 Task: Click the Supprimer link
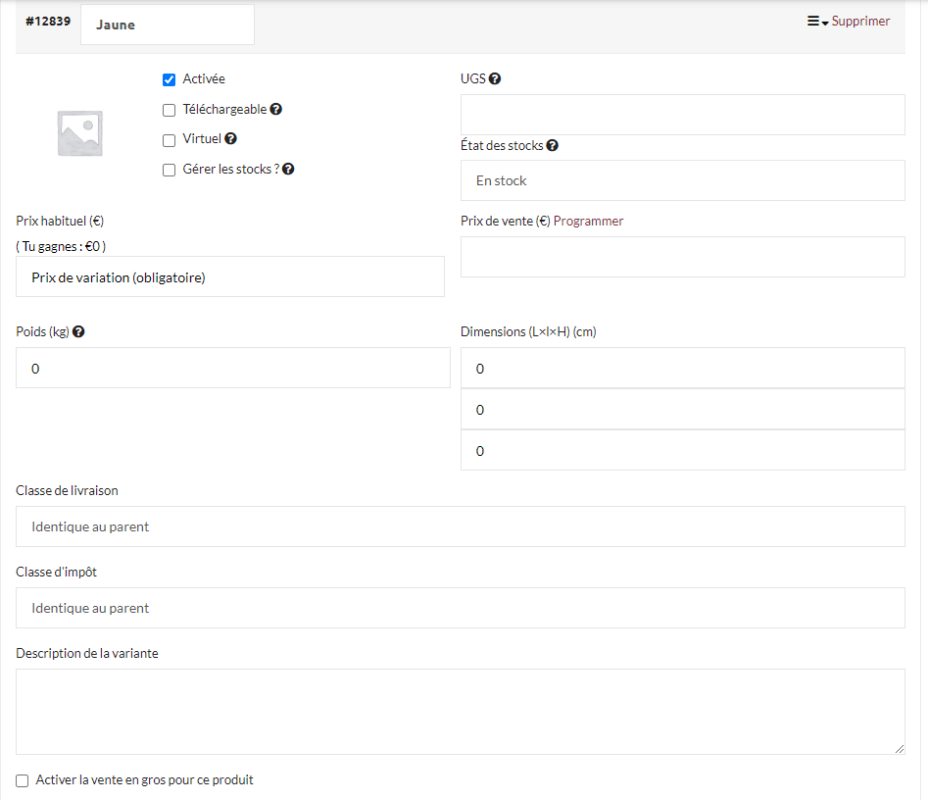[x=861, y=21]
